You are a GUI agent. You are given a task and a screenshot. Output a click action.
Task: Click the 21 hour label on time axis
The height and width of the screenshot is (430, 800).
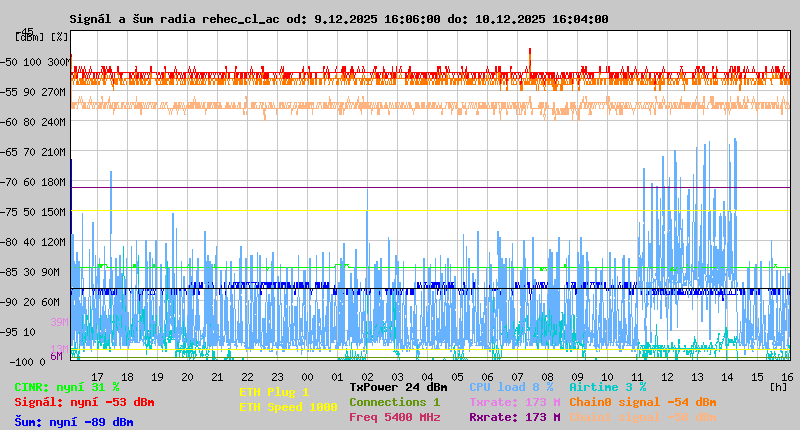(217, 377)
